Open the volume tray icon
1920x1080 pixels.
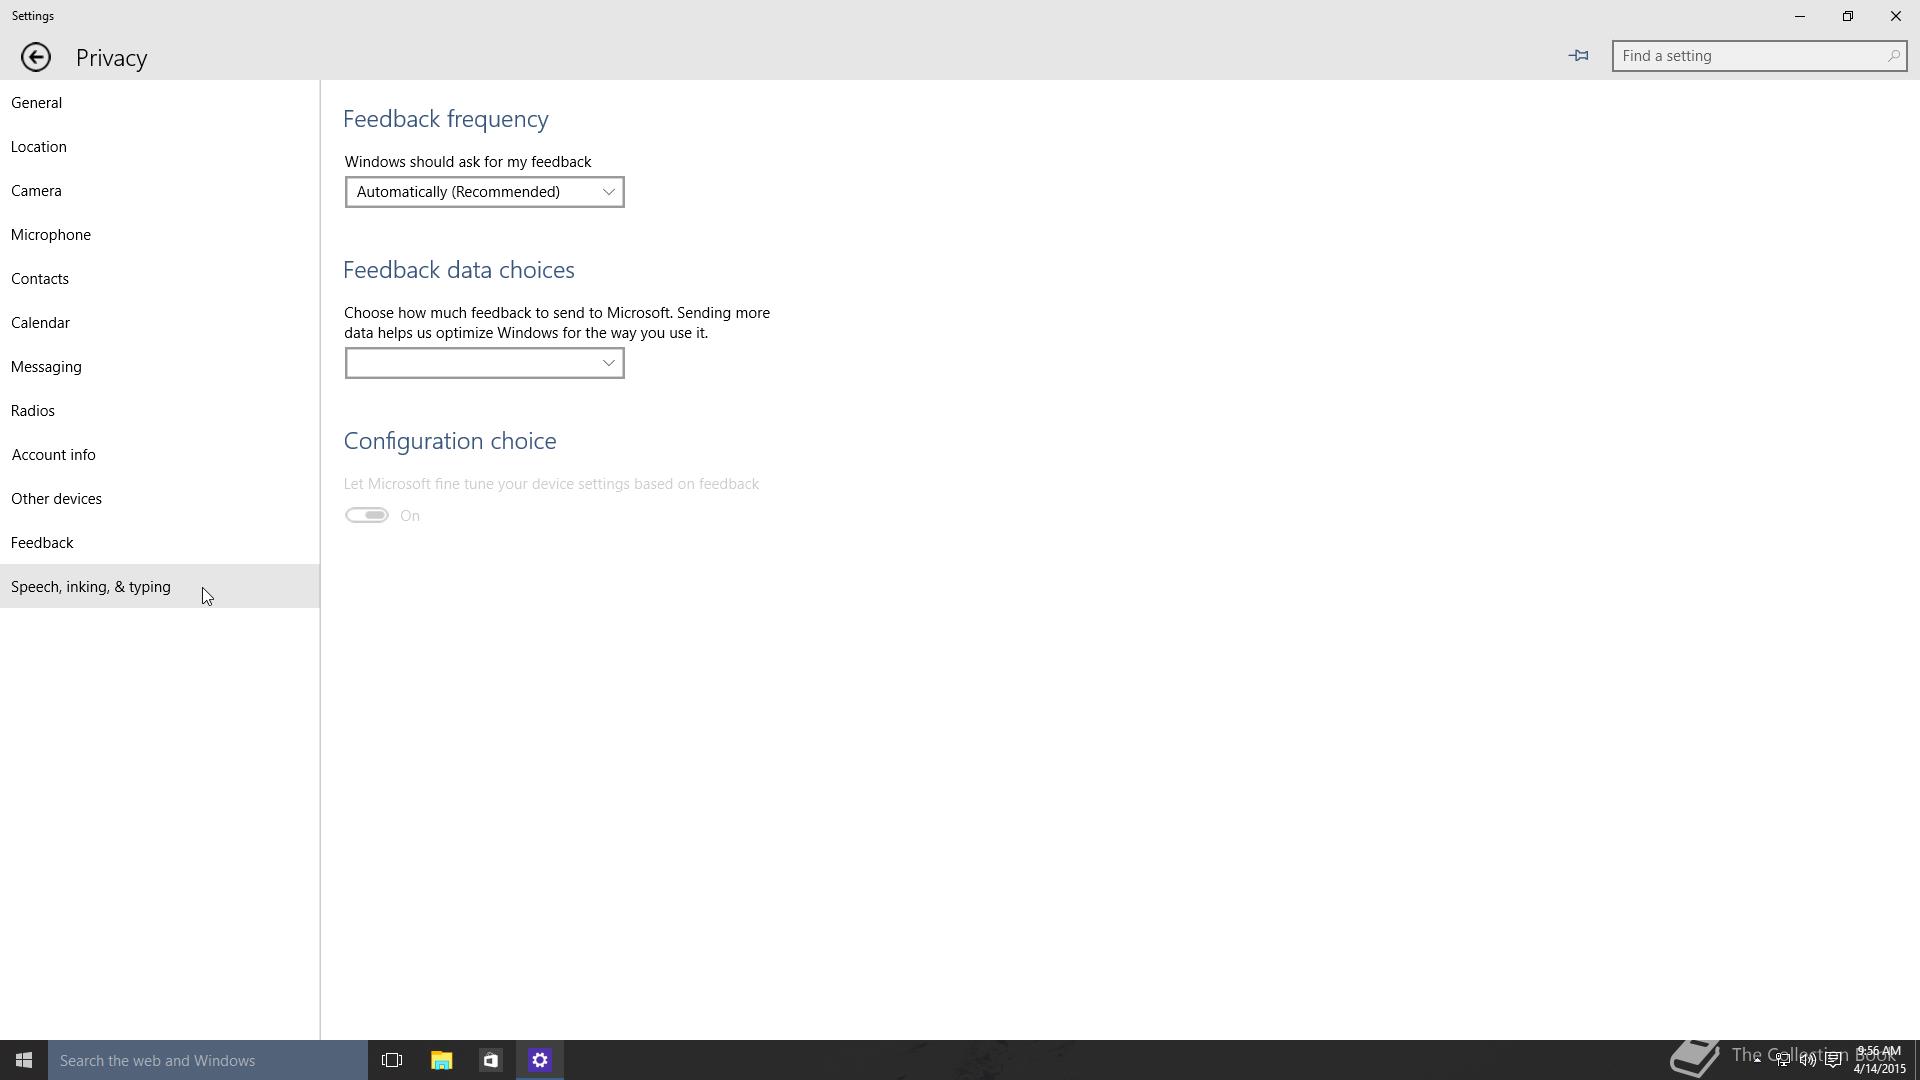[1808, 1060]
